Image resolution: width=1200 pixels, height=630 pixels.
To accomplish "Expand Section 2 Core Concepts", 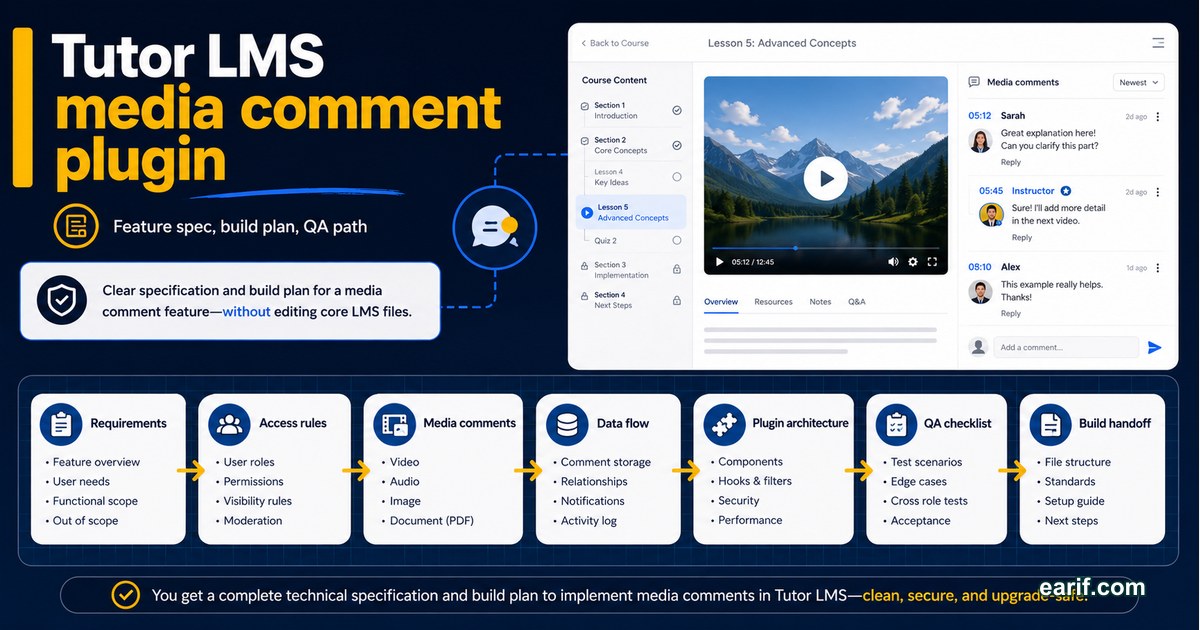I will pyautogui.click(x=631, y=146).
